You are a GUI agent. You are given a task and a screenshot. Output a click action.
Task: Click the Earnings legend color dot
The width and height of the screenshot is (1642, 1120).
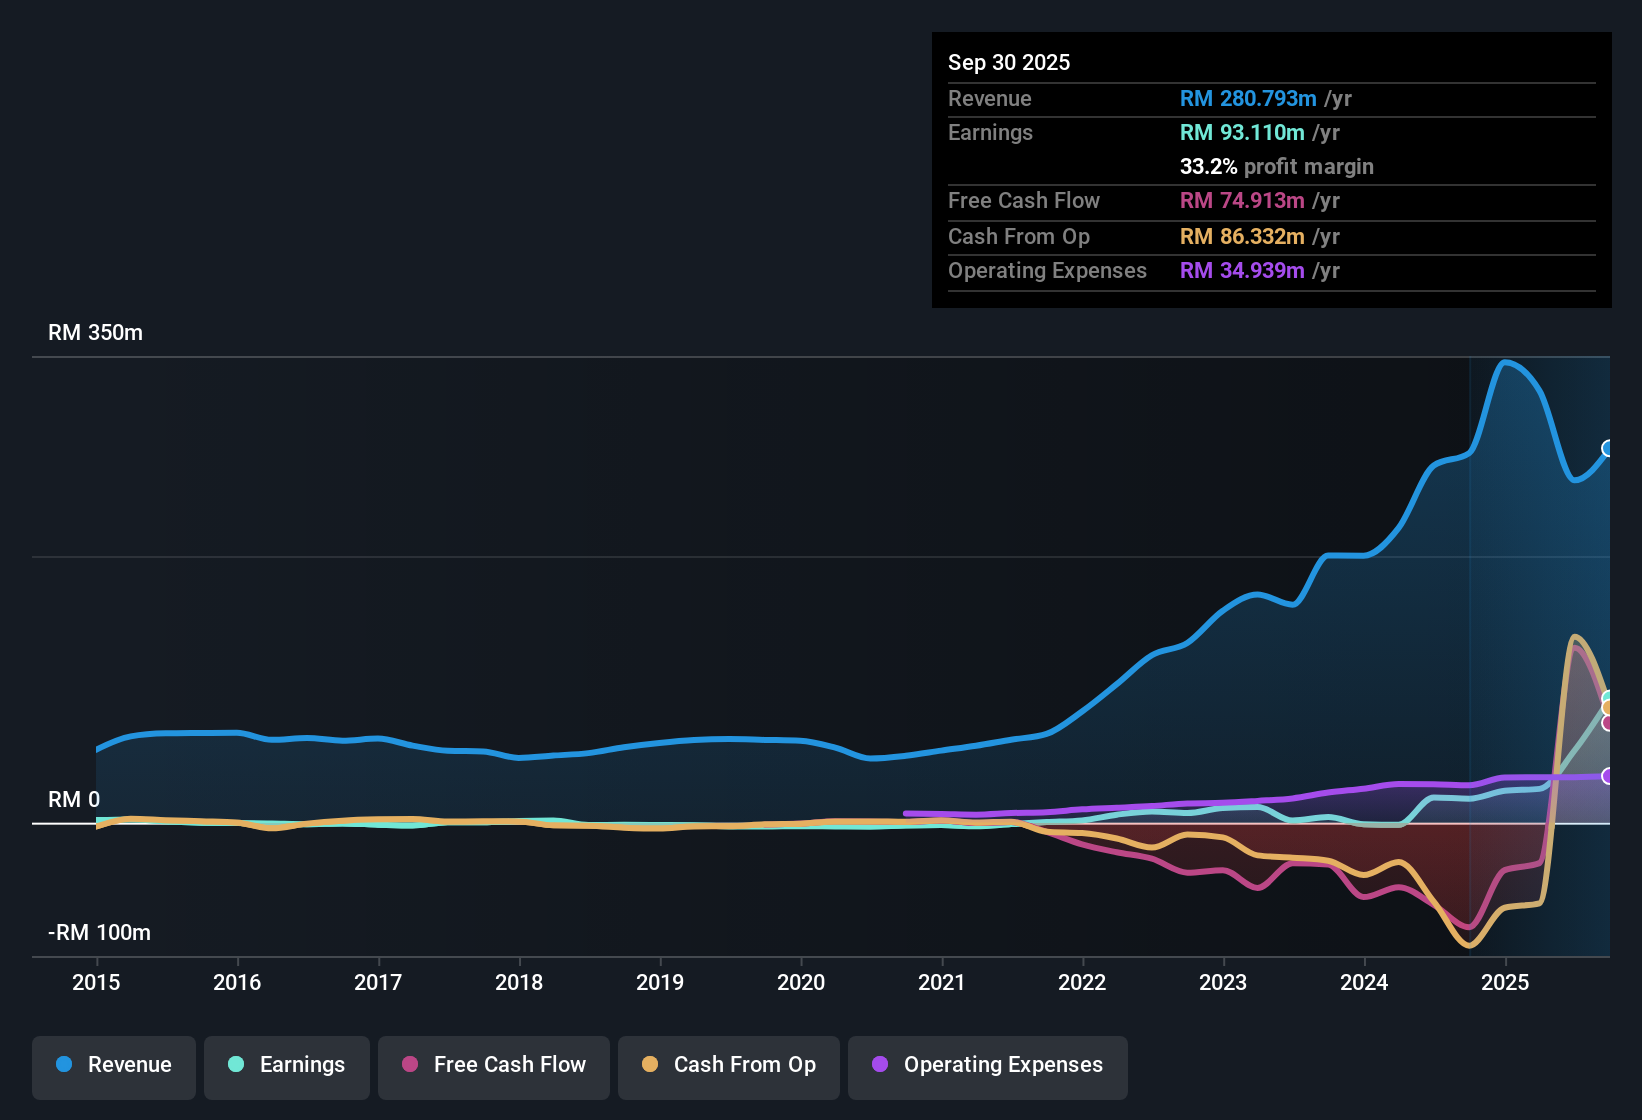click(236, 1065)
